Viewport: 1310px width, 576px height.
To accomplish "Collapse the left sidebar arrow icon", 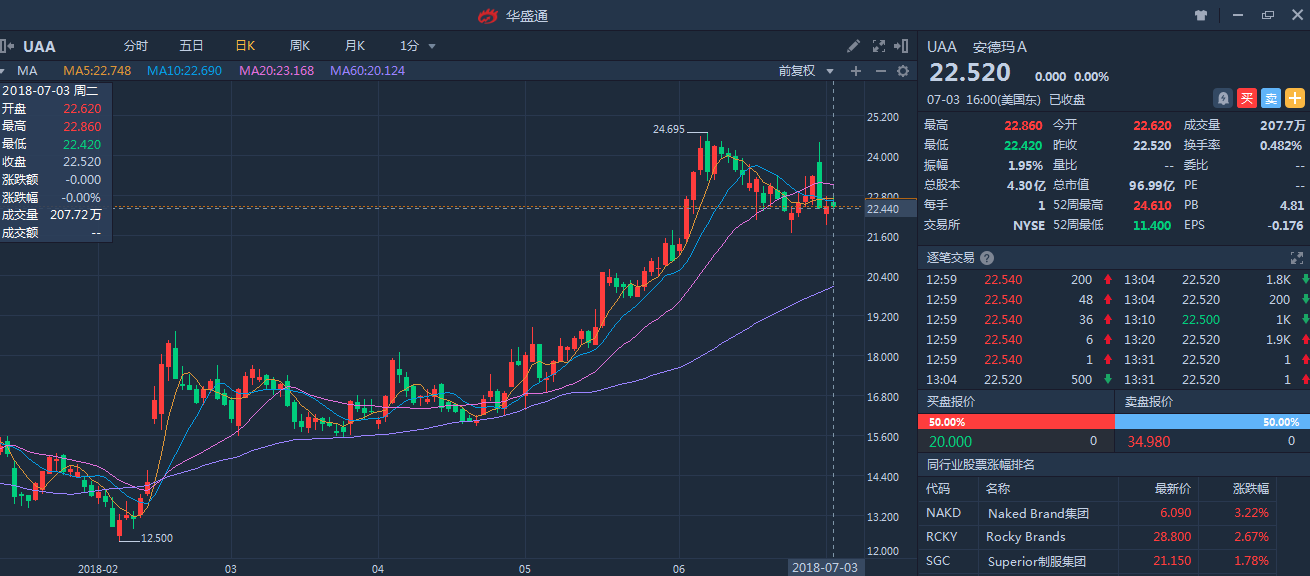I will [x=6, y=46].
